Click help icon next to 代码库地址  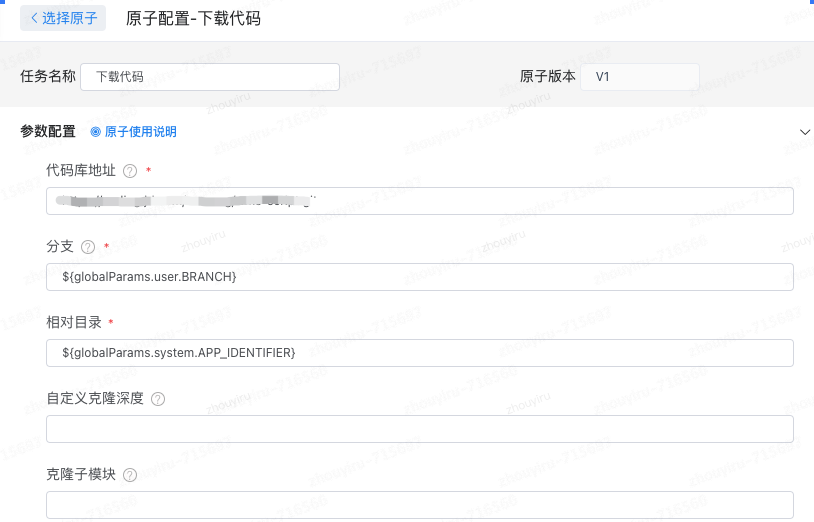point(130,171)
